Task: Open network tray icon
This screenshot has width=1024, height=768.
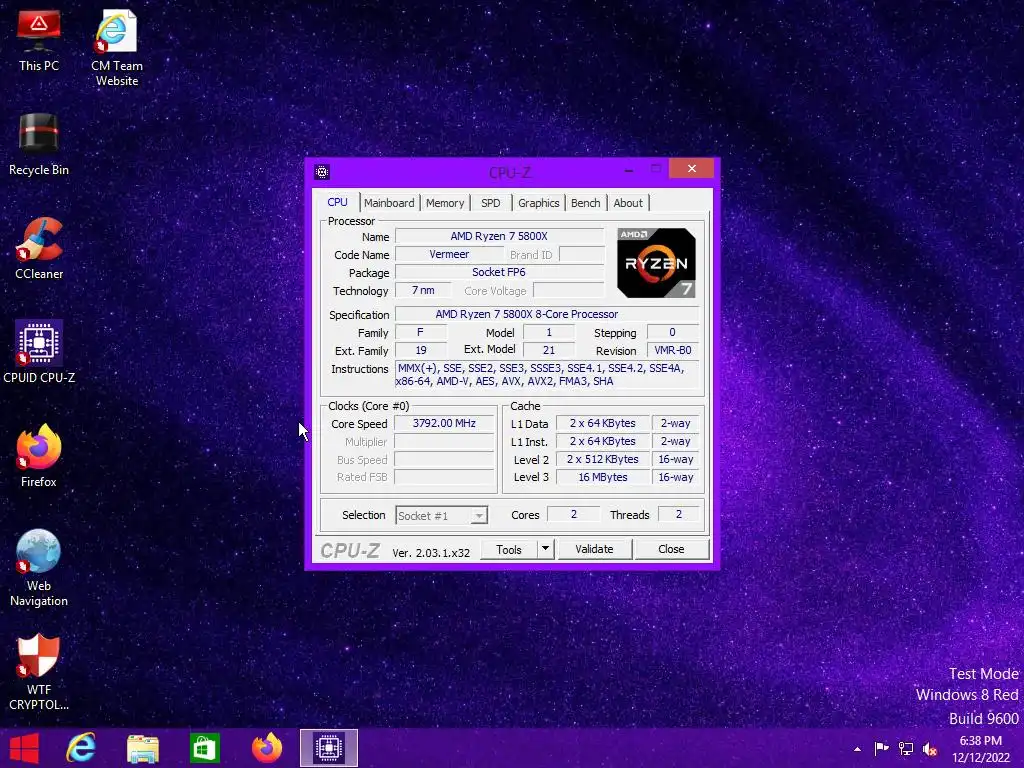Action: coord(906,748)
